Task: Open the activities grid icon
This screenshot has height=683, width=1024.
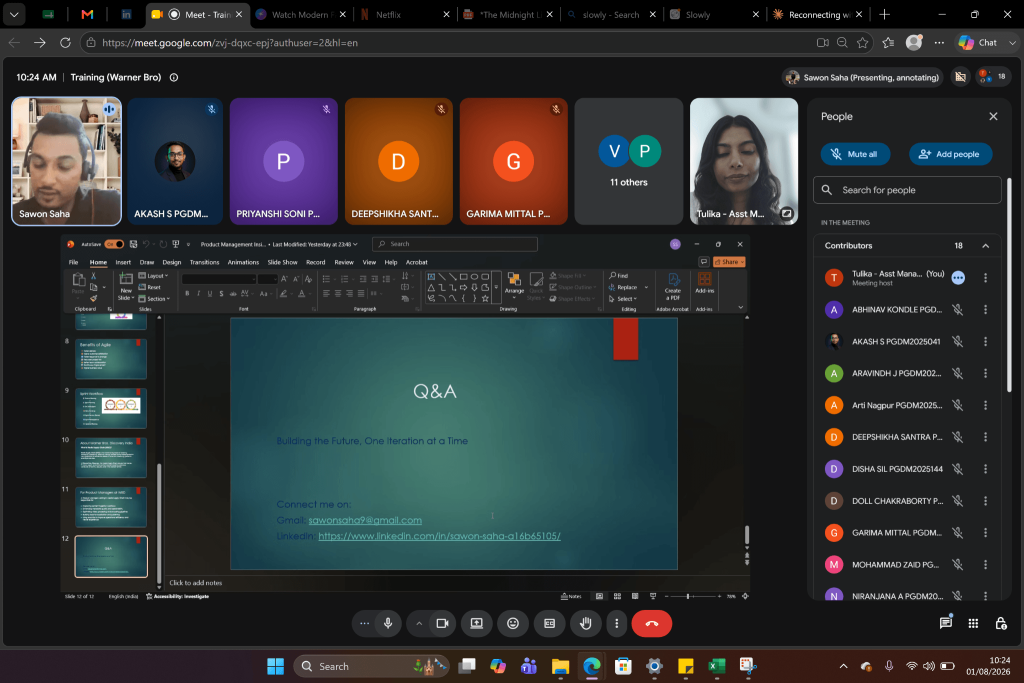Action: point(973,624)
